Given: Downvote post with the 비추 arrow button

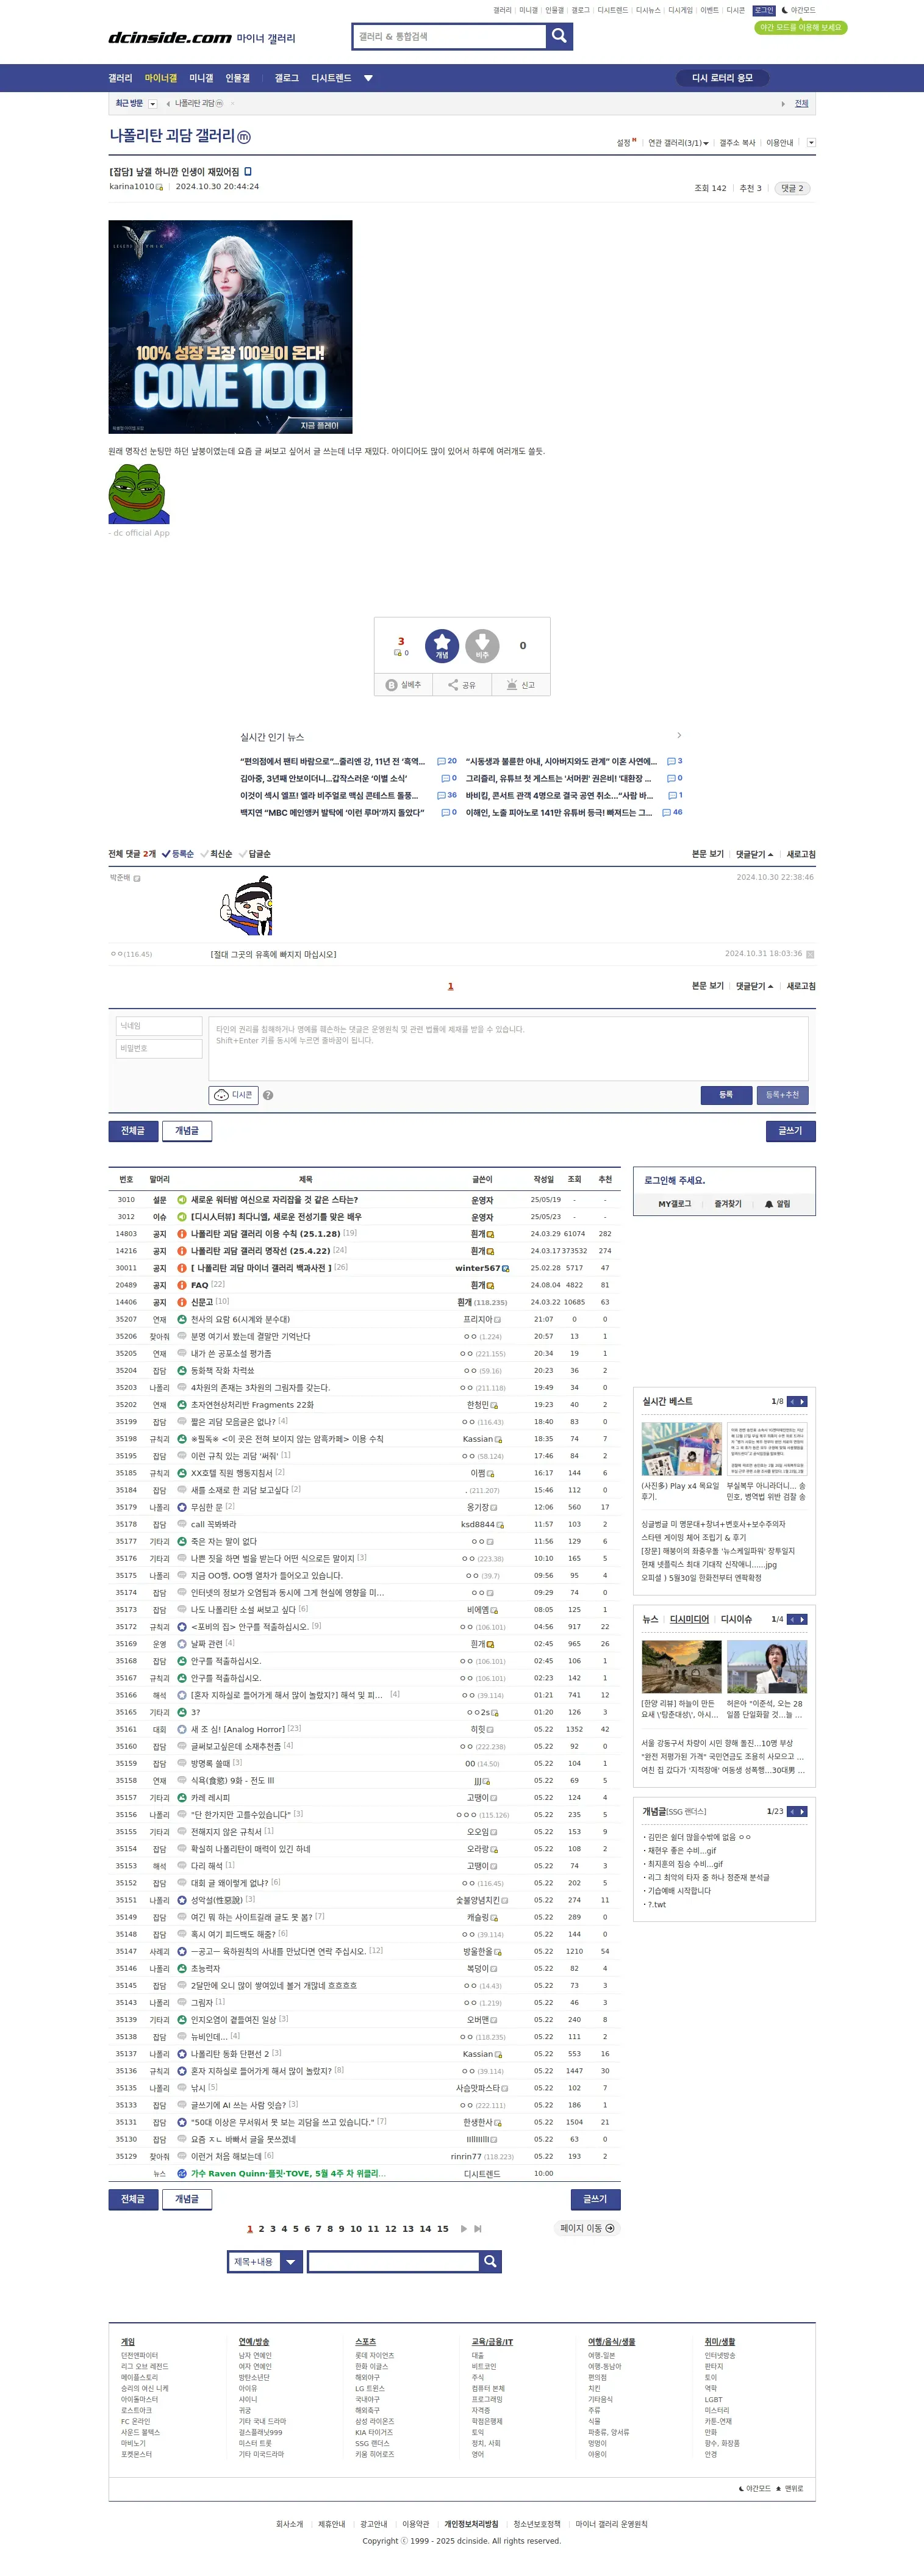Looking at the screenshot, I should pyautogui.click(x=482, y=645).
